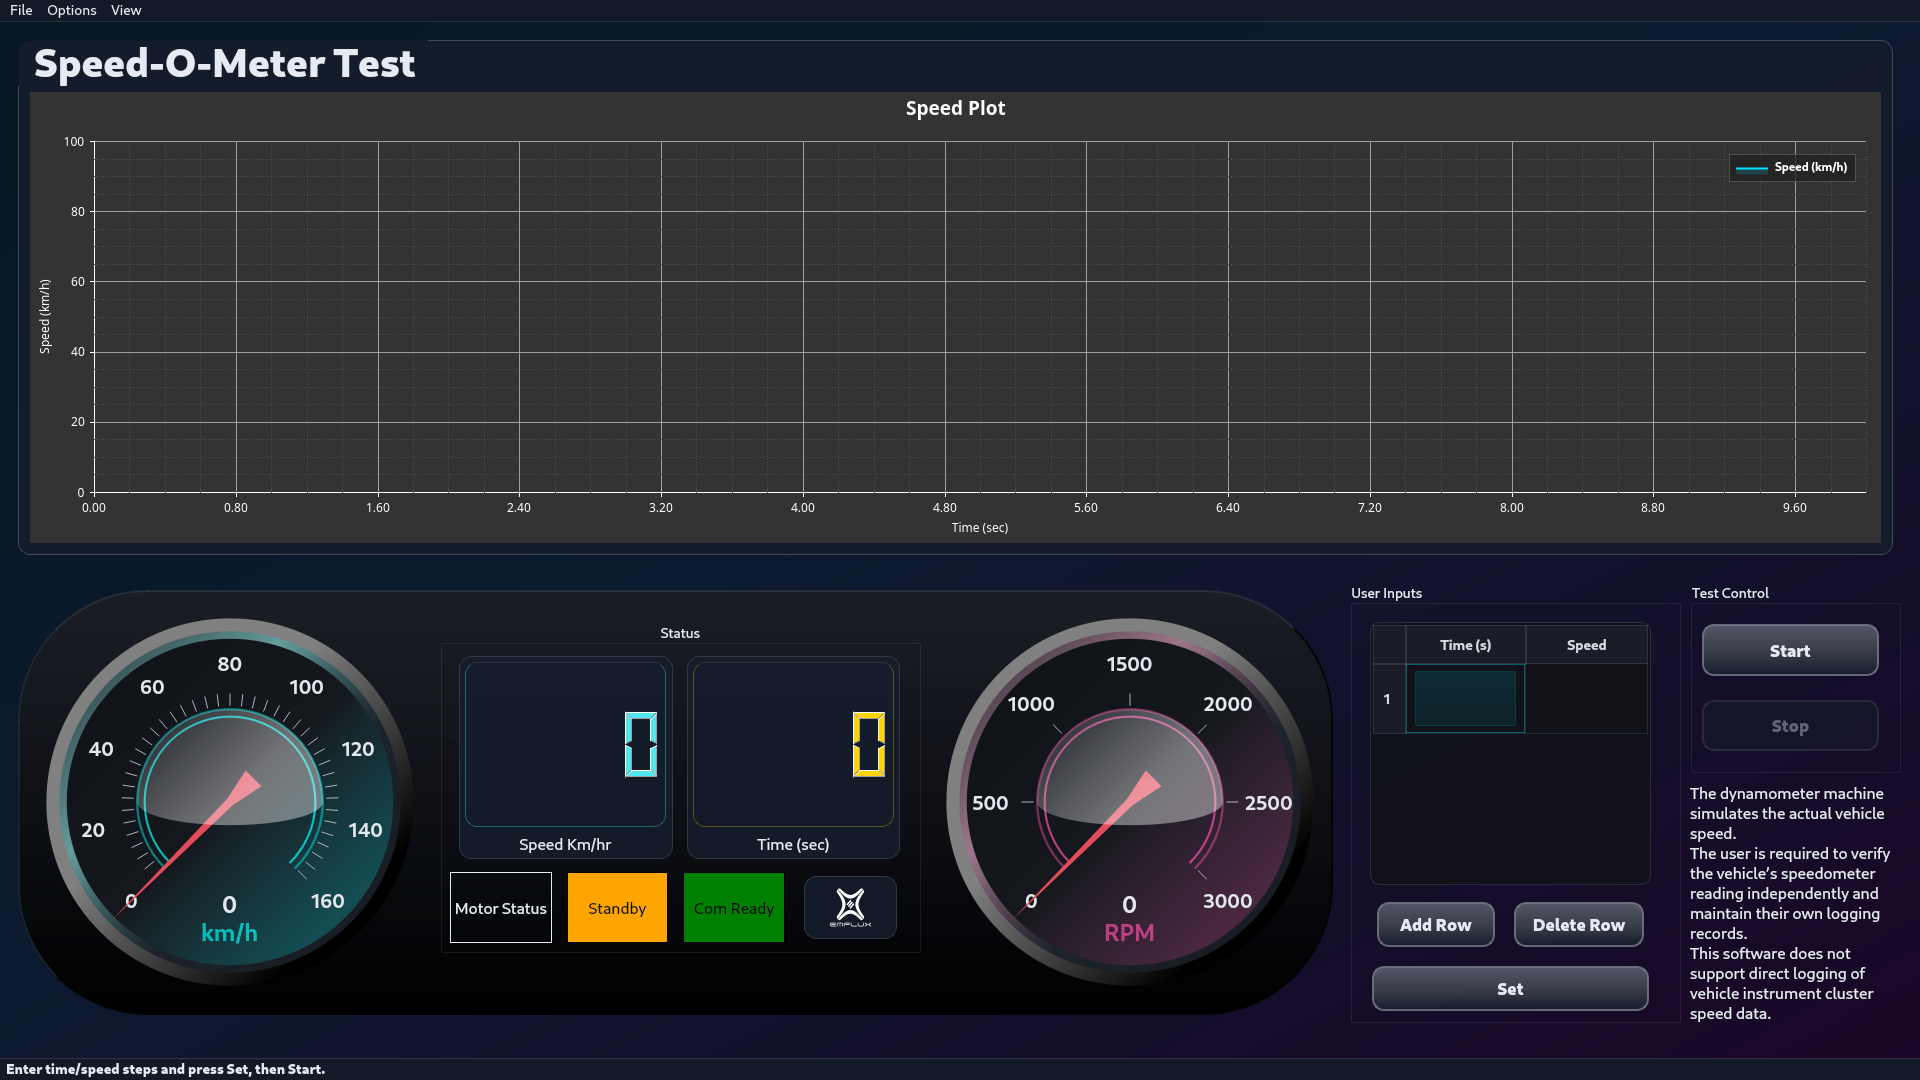This screenshot has height=1080, width=1920.
Task: Click the Time (sec) digital display
Action: click(x=793, y=745)
